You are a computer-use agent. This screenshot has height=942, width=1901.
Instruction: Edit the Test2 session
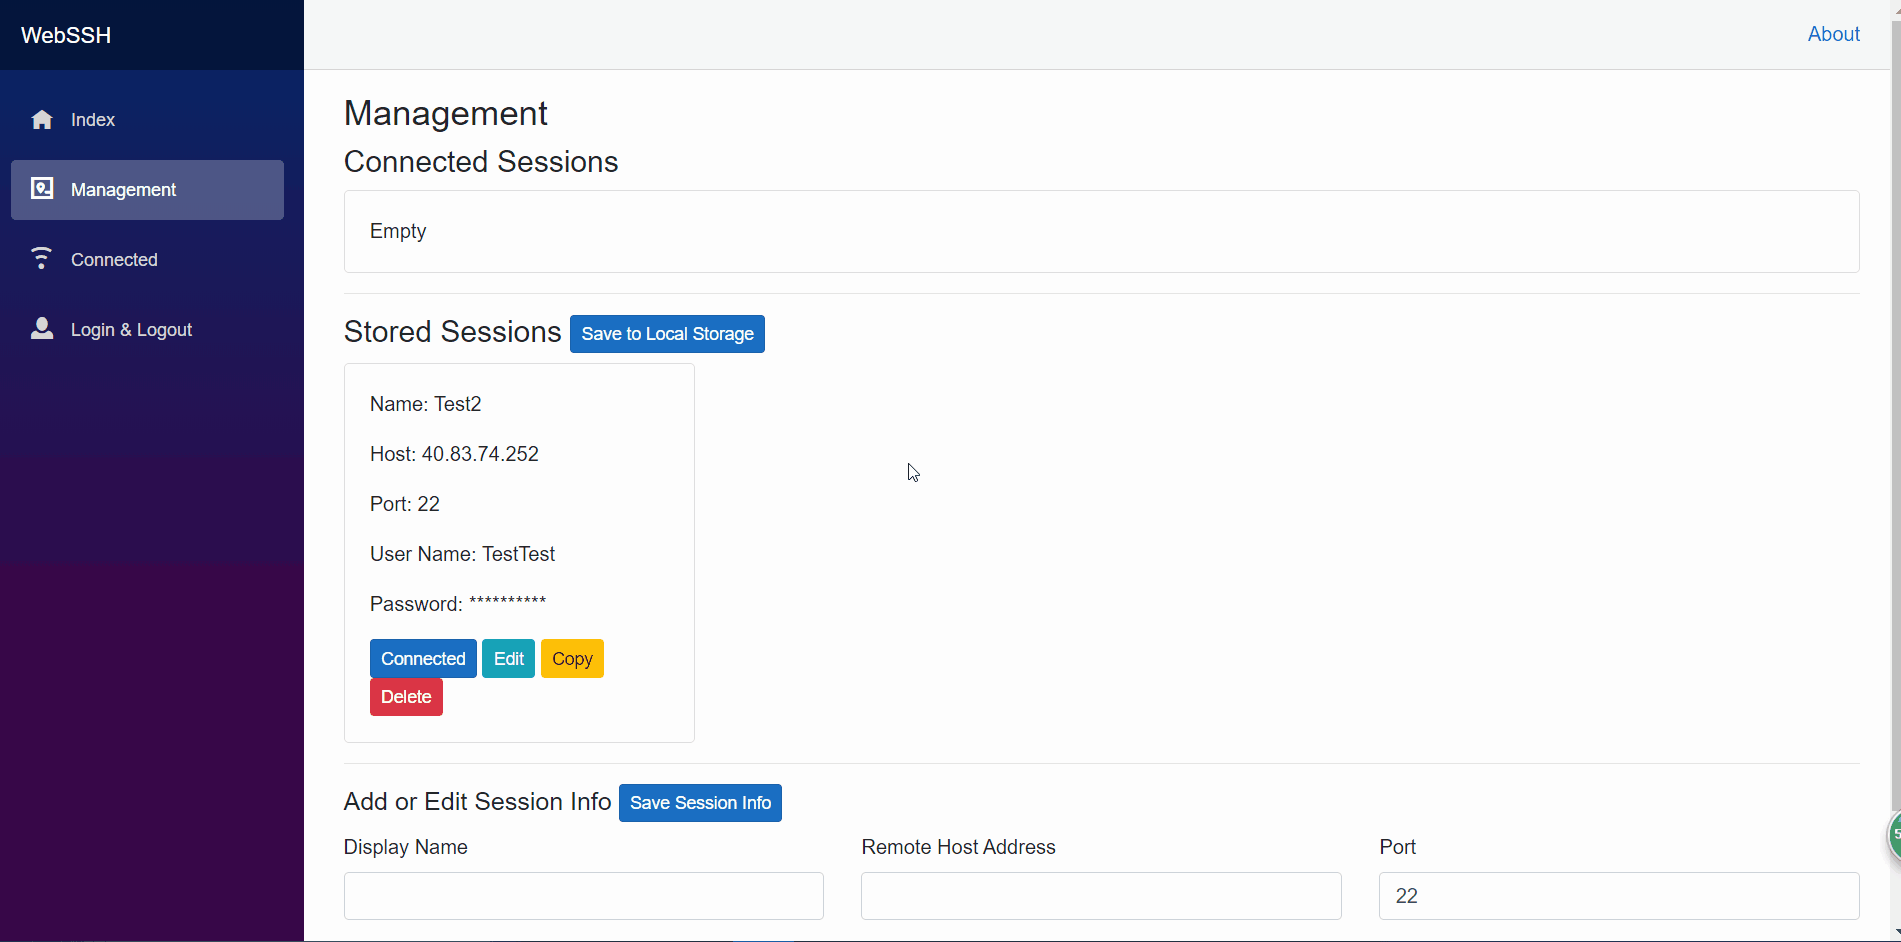(x=508, y=659)
